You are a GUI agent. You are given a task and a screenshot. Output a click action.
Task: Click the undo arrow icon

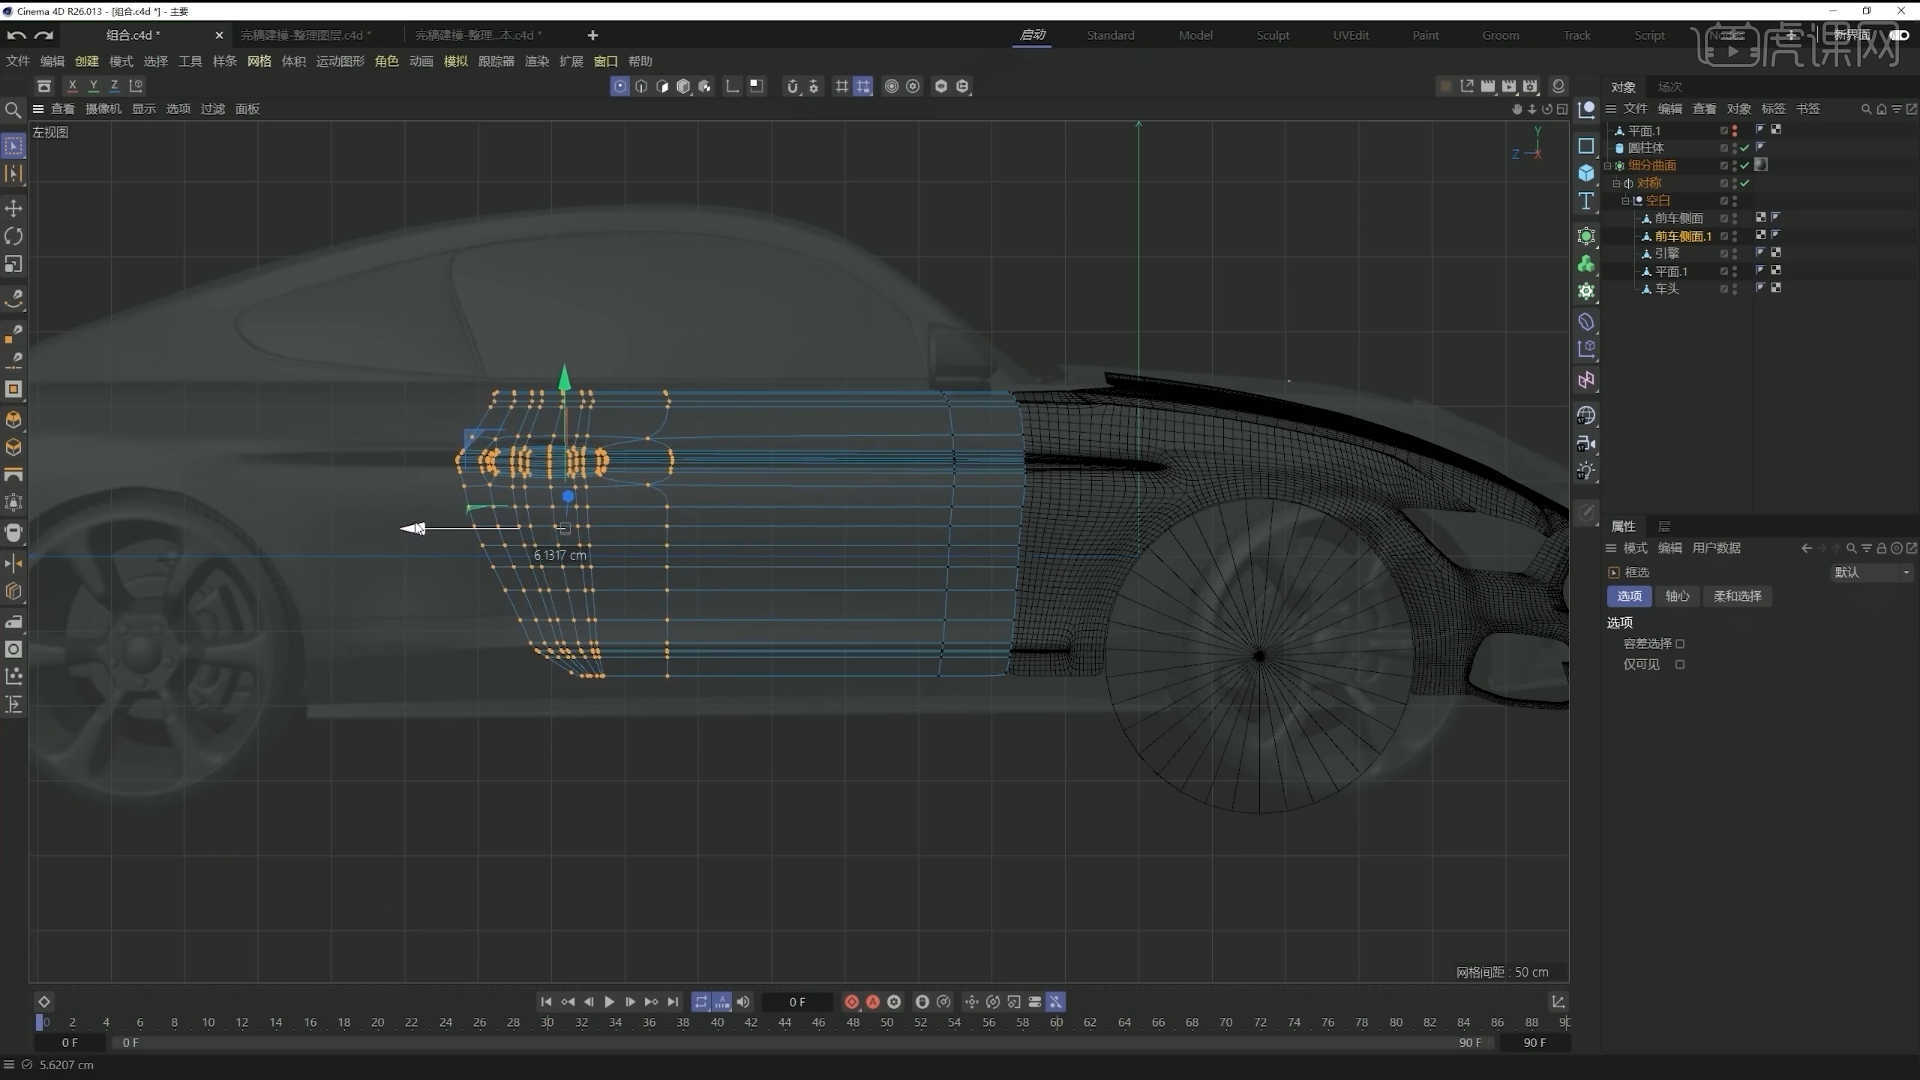point(17,35)
